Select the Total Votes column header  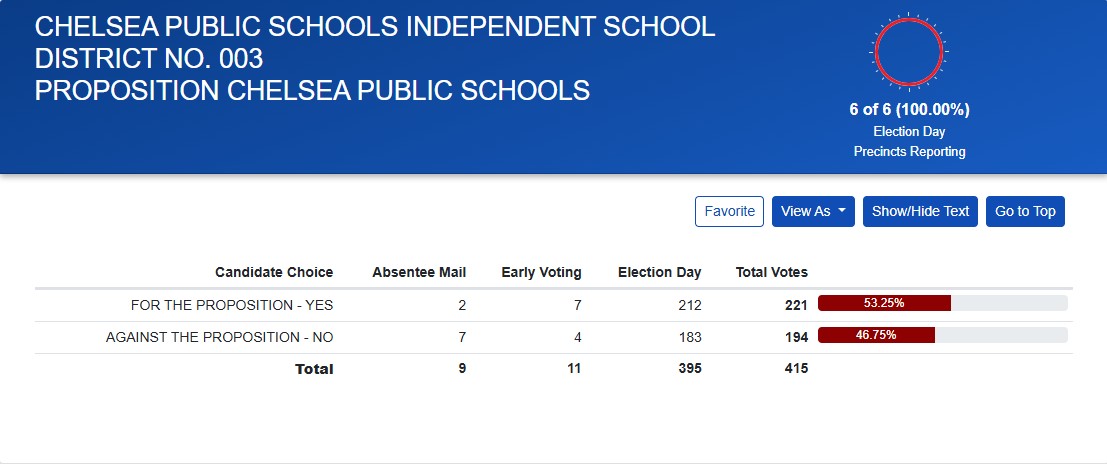tap(771, 272)
